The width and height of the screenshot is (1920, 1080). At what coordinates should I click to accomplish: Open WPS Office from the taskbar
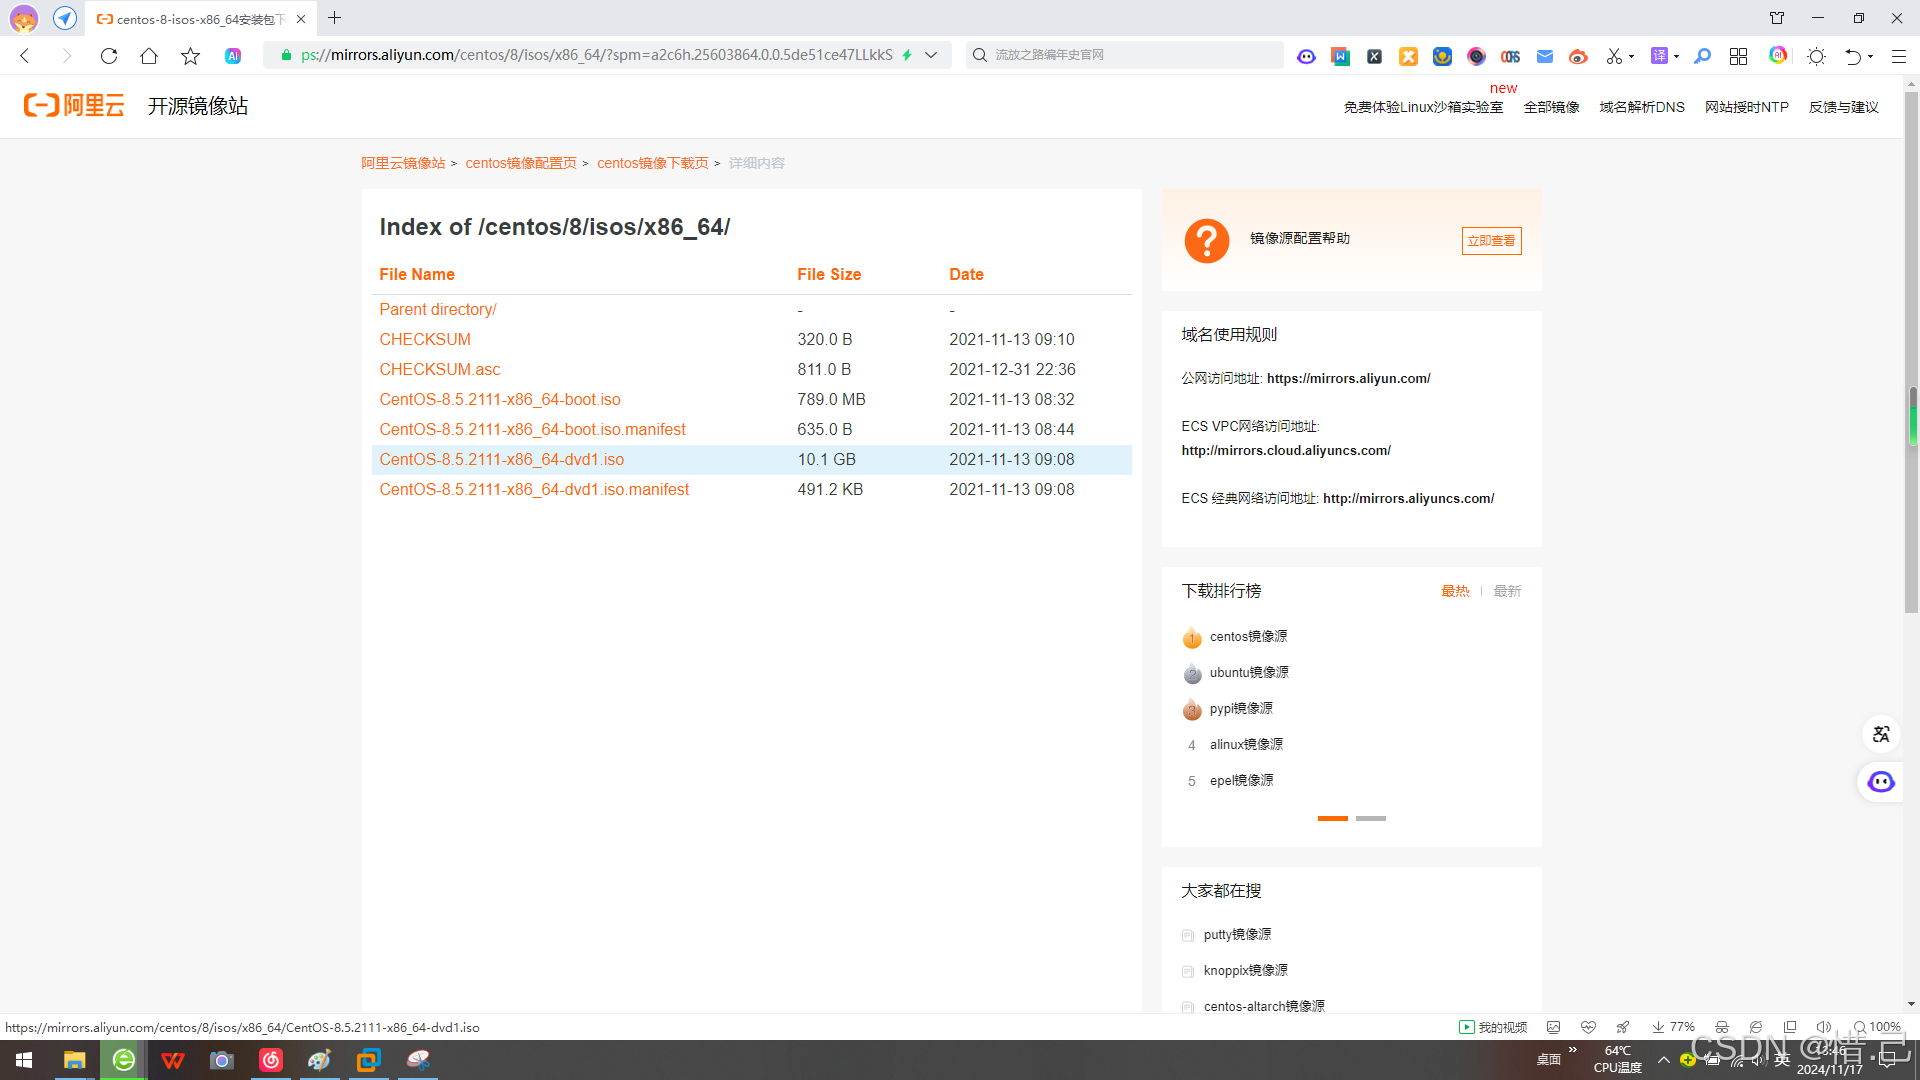(172, 1060)
